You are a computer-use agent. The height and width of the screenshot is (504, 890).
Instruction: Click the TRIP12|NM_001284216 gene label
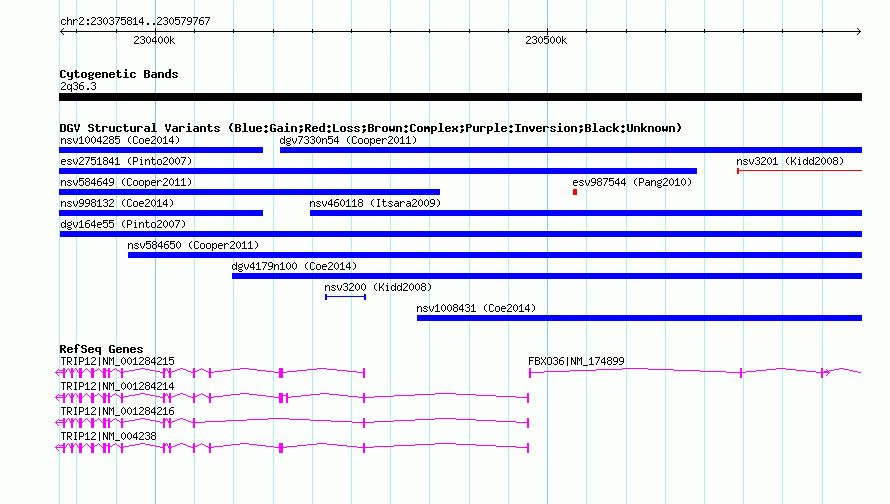(x=117, y=411)
